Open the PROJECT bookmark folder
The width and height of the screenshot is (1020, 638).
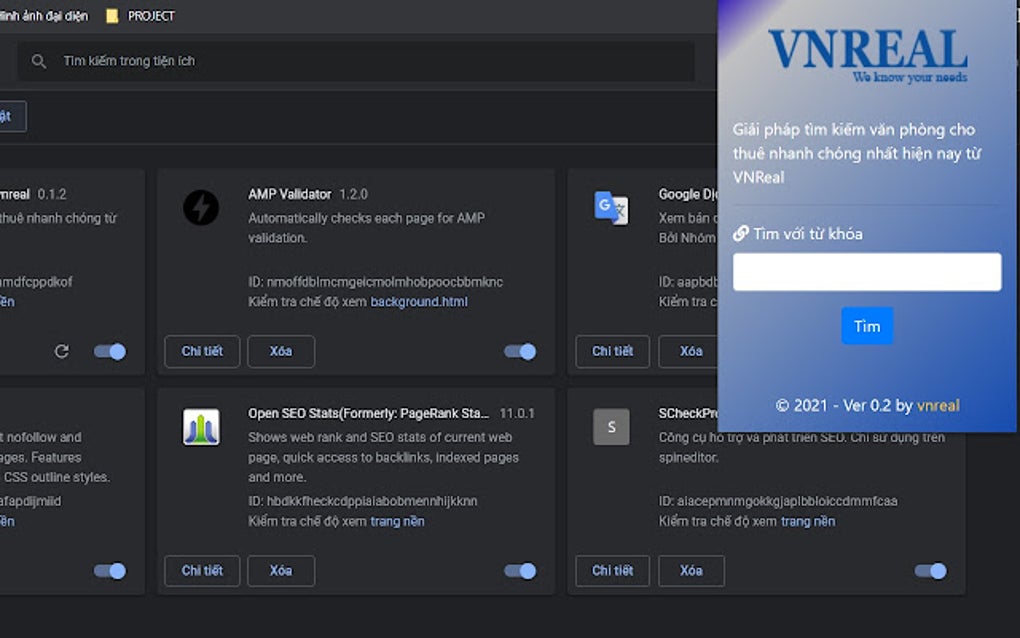point(141,16)
